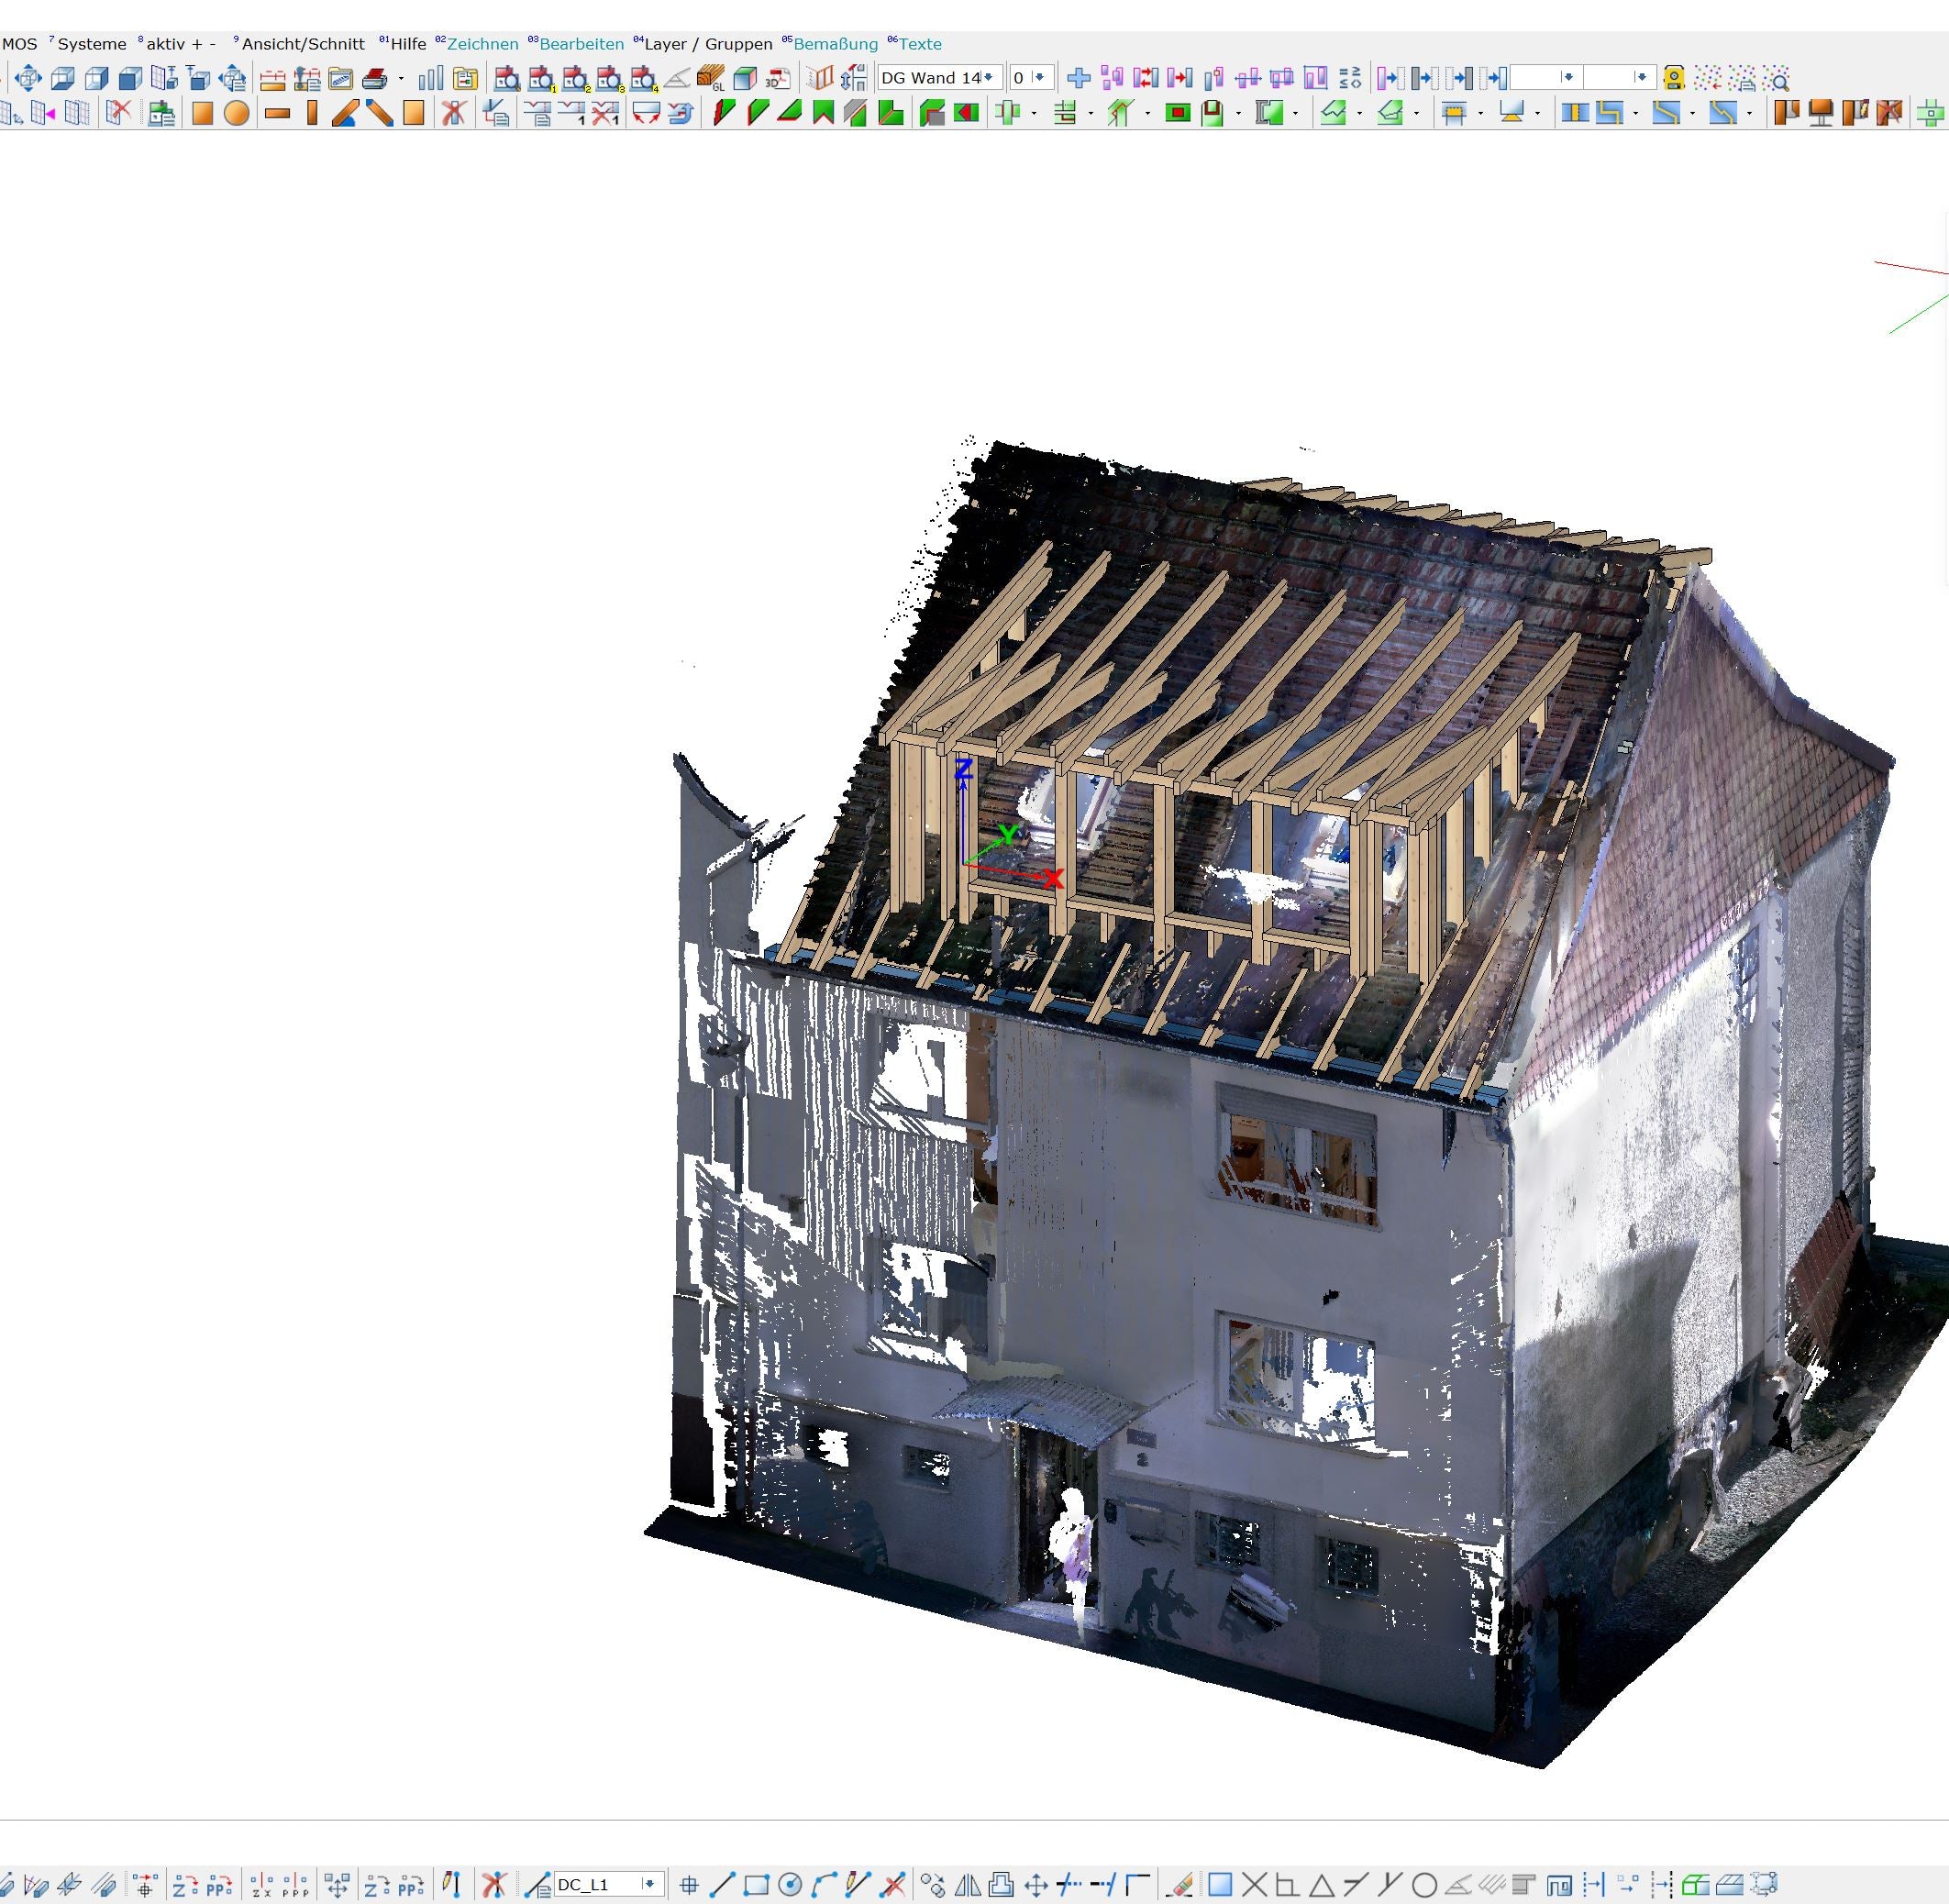Image resolution: width=1949 pixels, height=1904 pixels.
Task: Expand the dropdown arrow beside printer icon
Action: click(401, 79)
